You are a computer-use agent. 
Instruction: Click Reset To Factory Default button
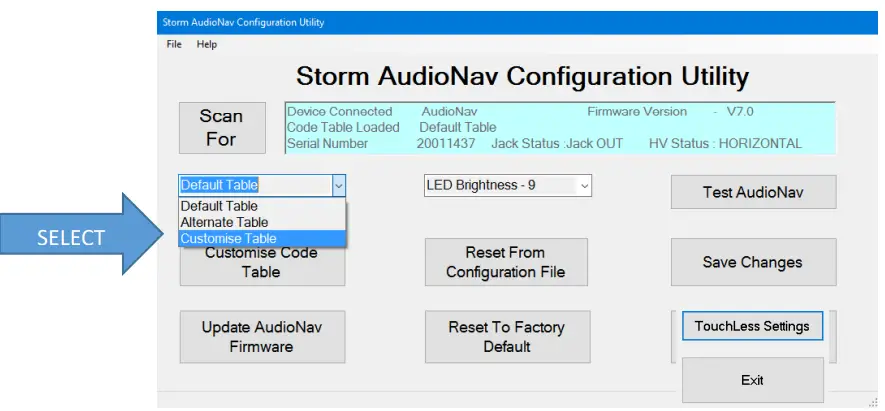click(507, 336)
